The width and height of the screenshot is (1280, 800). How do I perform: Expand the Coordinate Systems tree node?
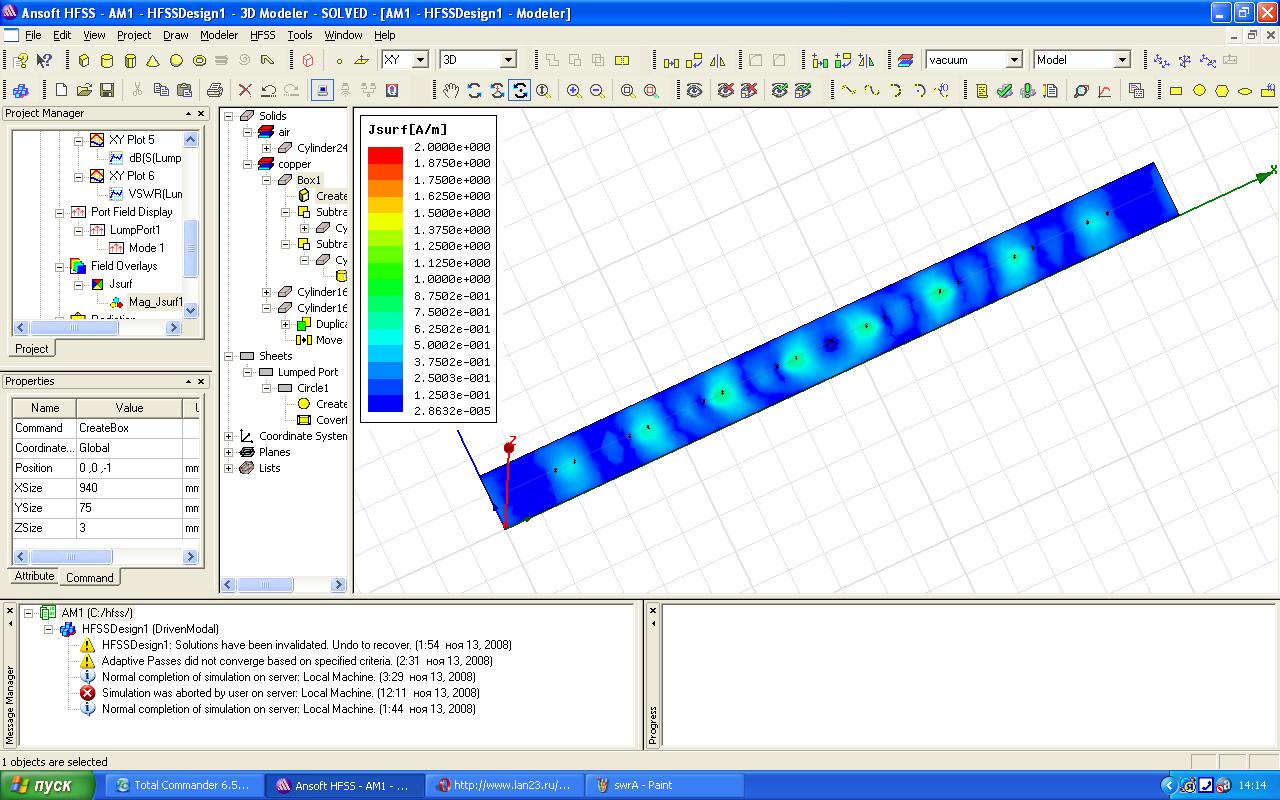[229, 436]
